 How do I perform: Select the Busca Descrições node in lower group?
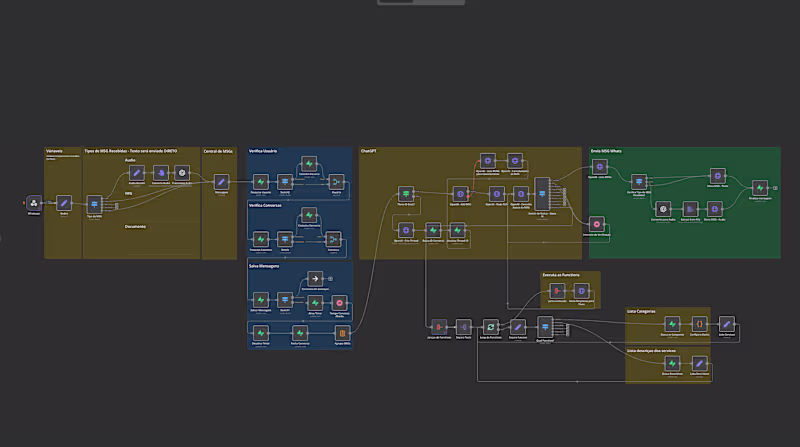672,363
